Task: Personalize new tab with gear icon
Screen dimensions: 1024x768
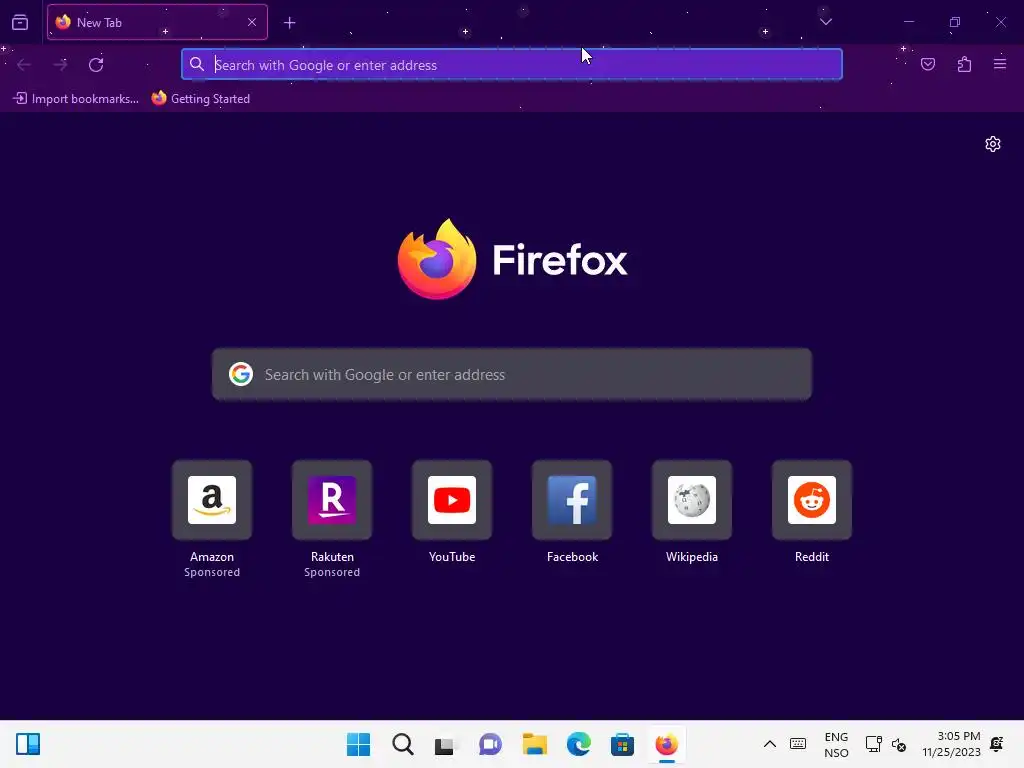Action: [x=993, y=144]
